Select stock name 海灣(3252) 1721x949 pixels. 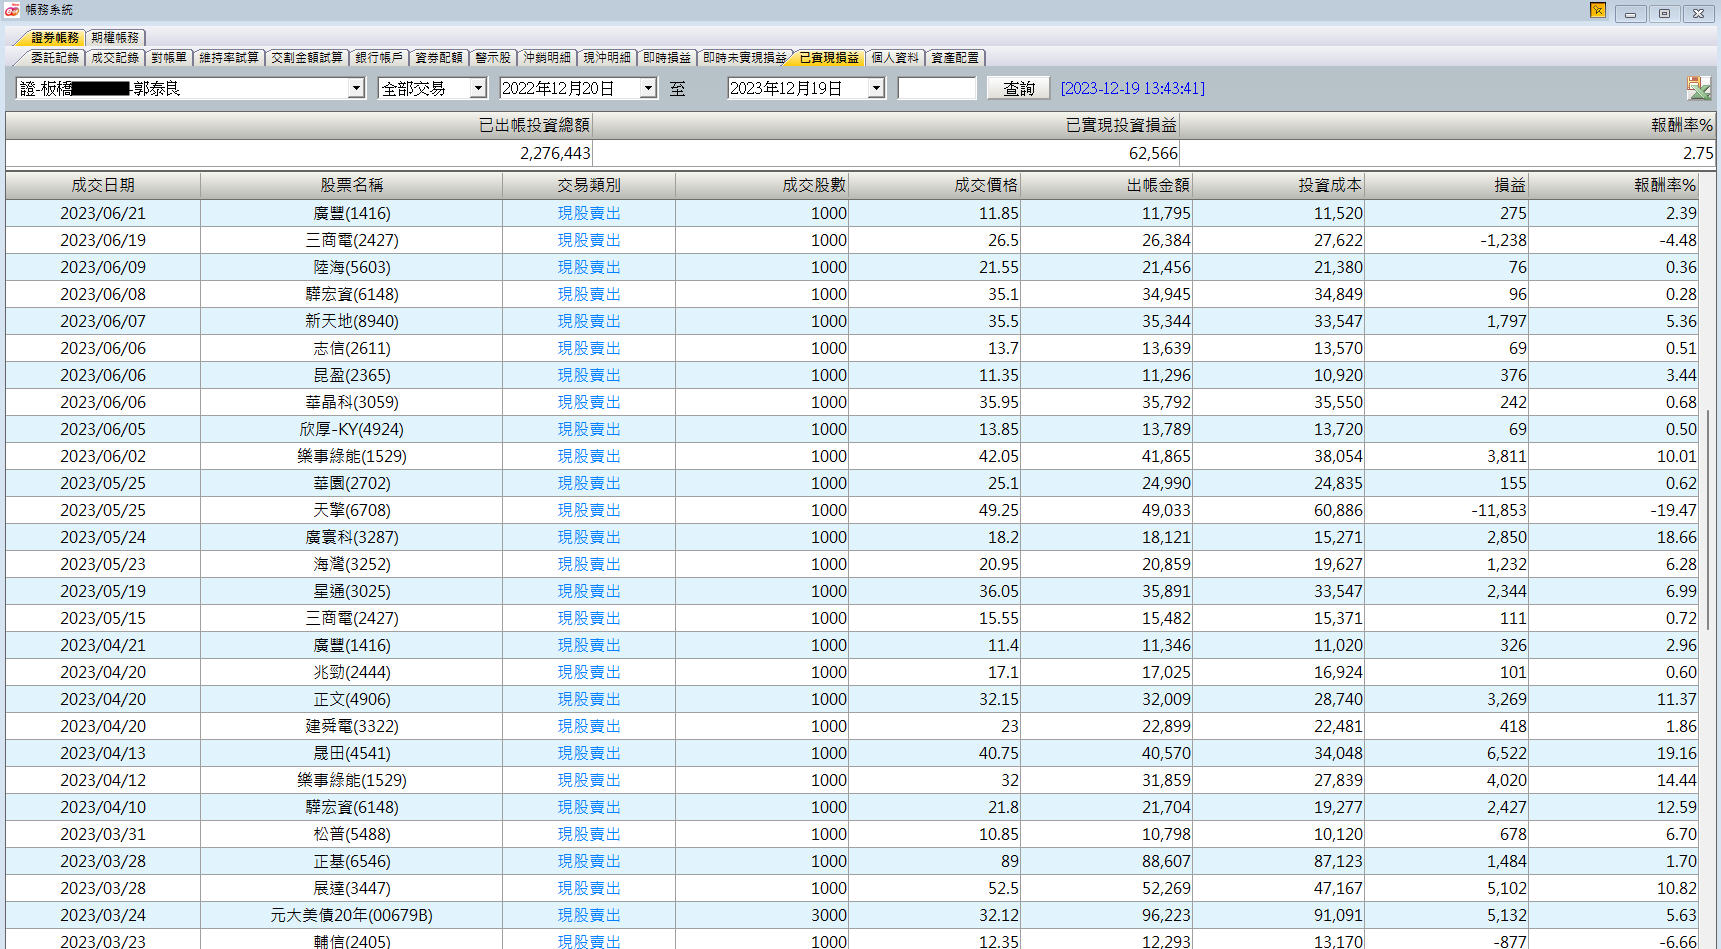click(352, 564)
